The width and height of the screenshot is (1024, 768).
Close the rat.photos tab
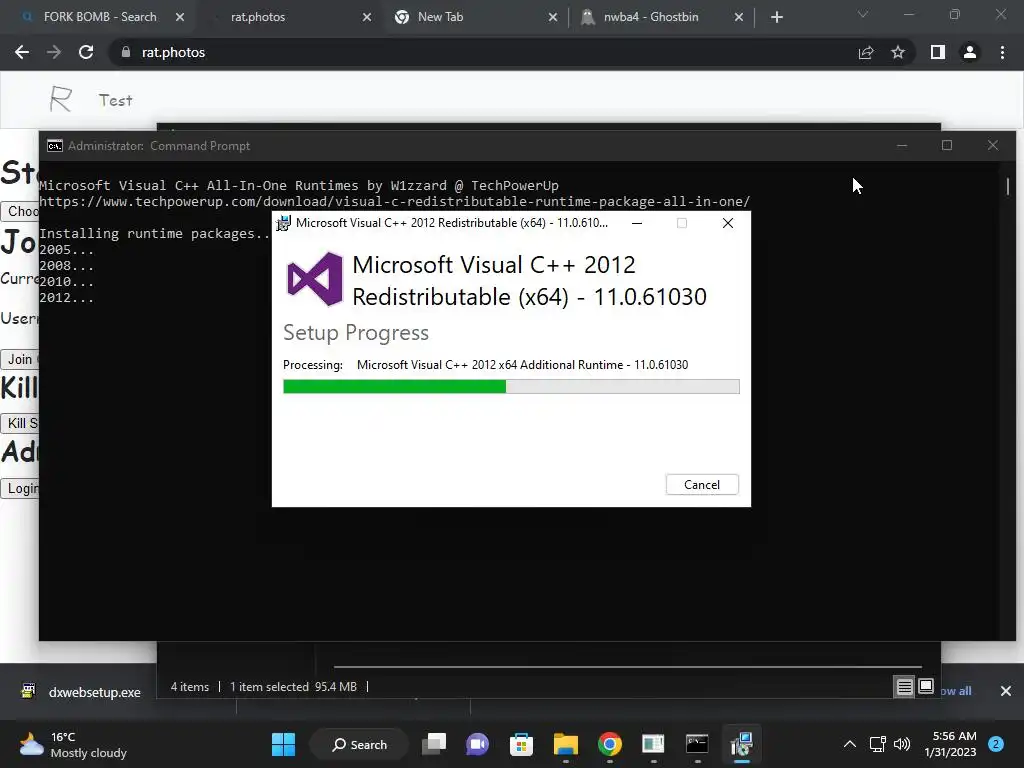pos(367,18)
